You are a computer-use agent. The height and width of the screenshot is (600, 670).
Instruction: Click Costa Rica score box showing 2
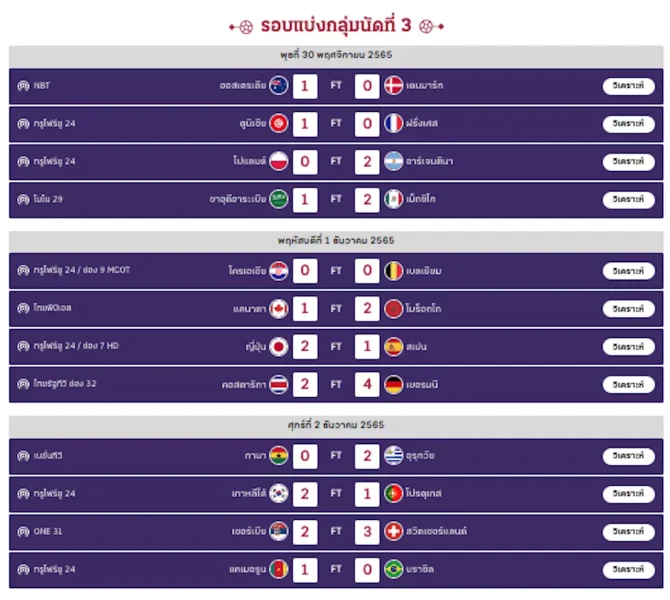305,384
